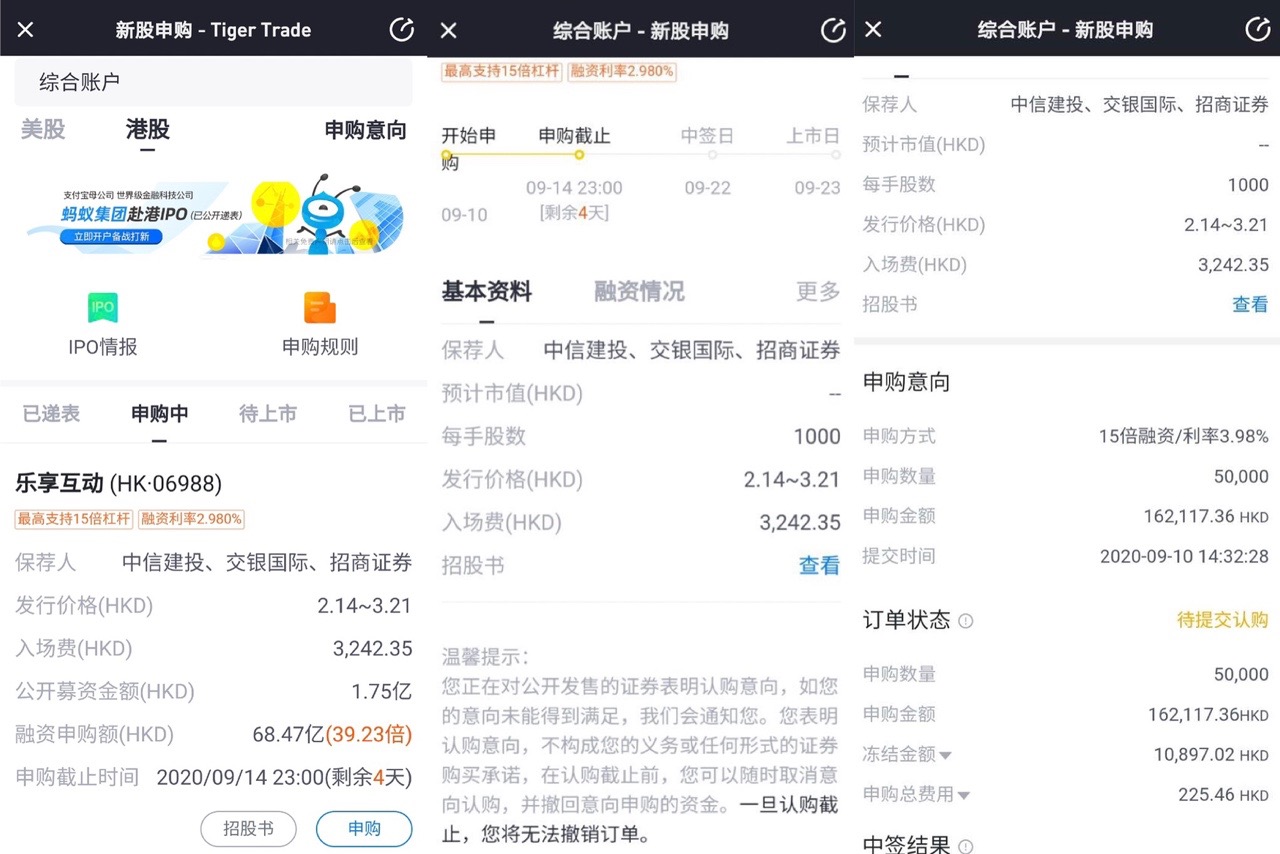Tap the 申购意向 section heading in right panel
Screen dimensions: 1280x854
[x=906, y=382]
